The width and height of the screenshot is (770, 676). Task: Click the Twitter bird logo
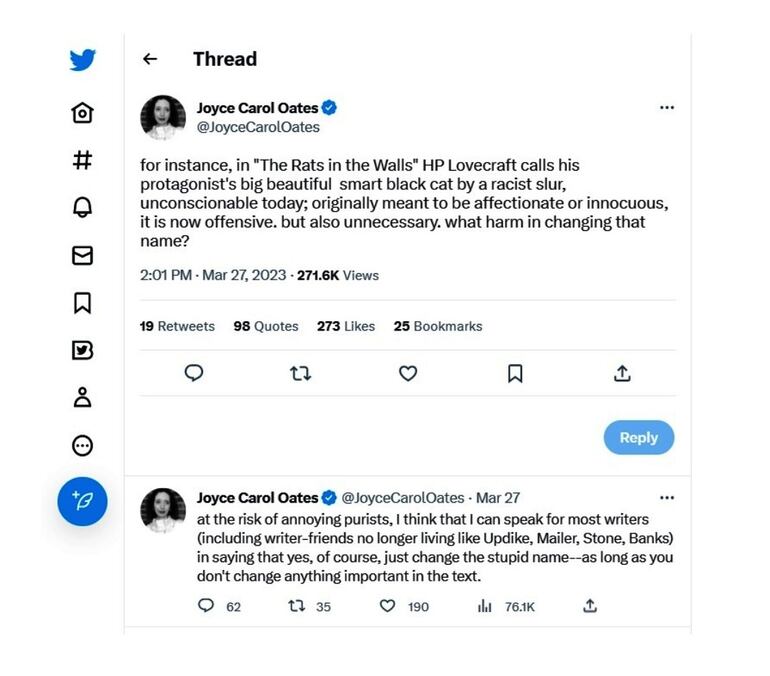[x=83, y=60]
